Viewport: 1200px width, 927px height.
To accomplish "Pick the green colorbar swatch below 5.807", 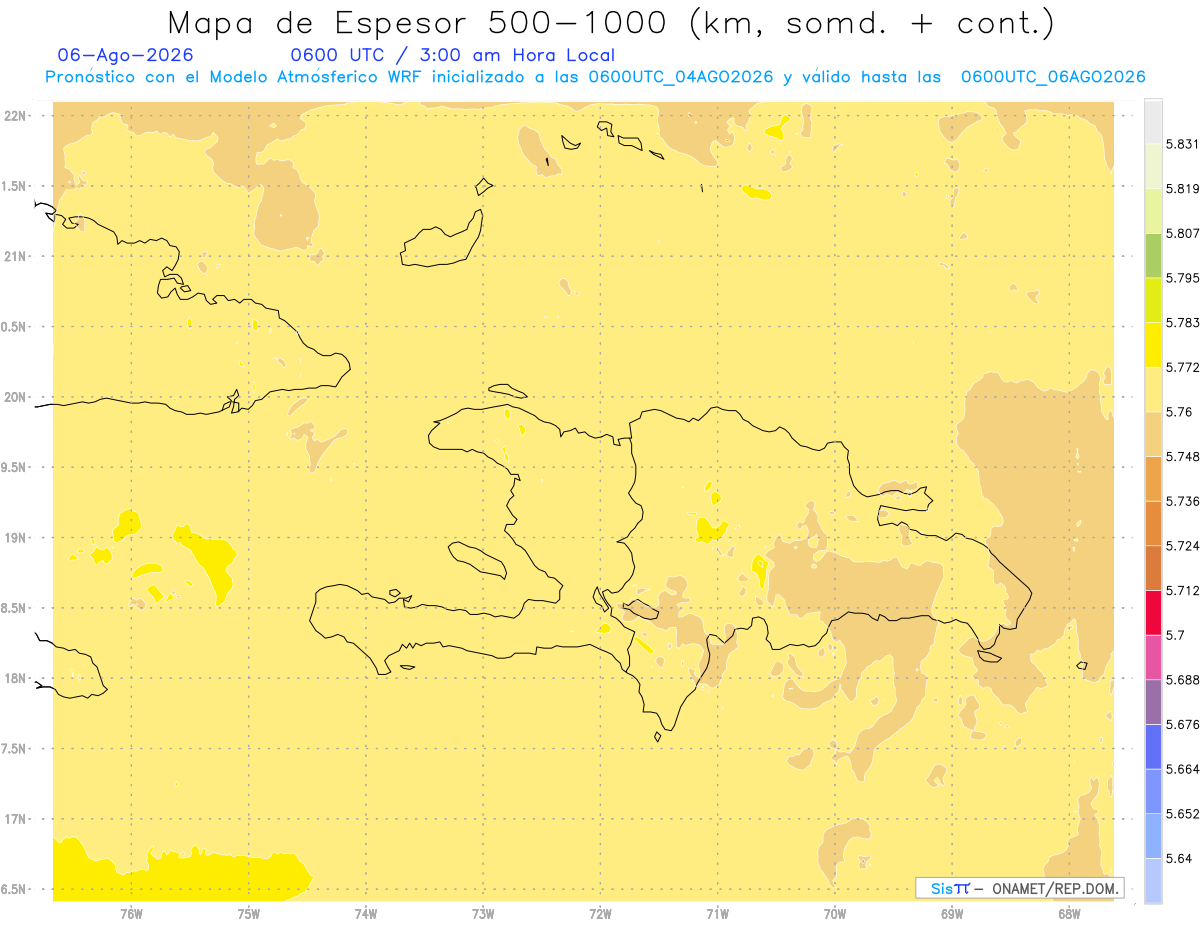I will coord(1153,256).
